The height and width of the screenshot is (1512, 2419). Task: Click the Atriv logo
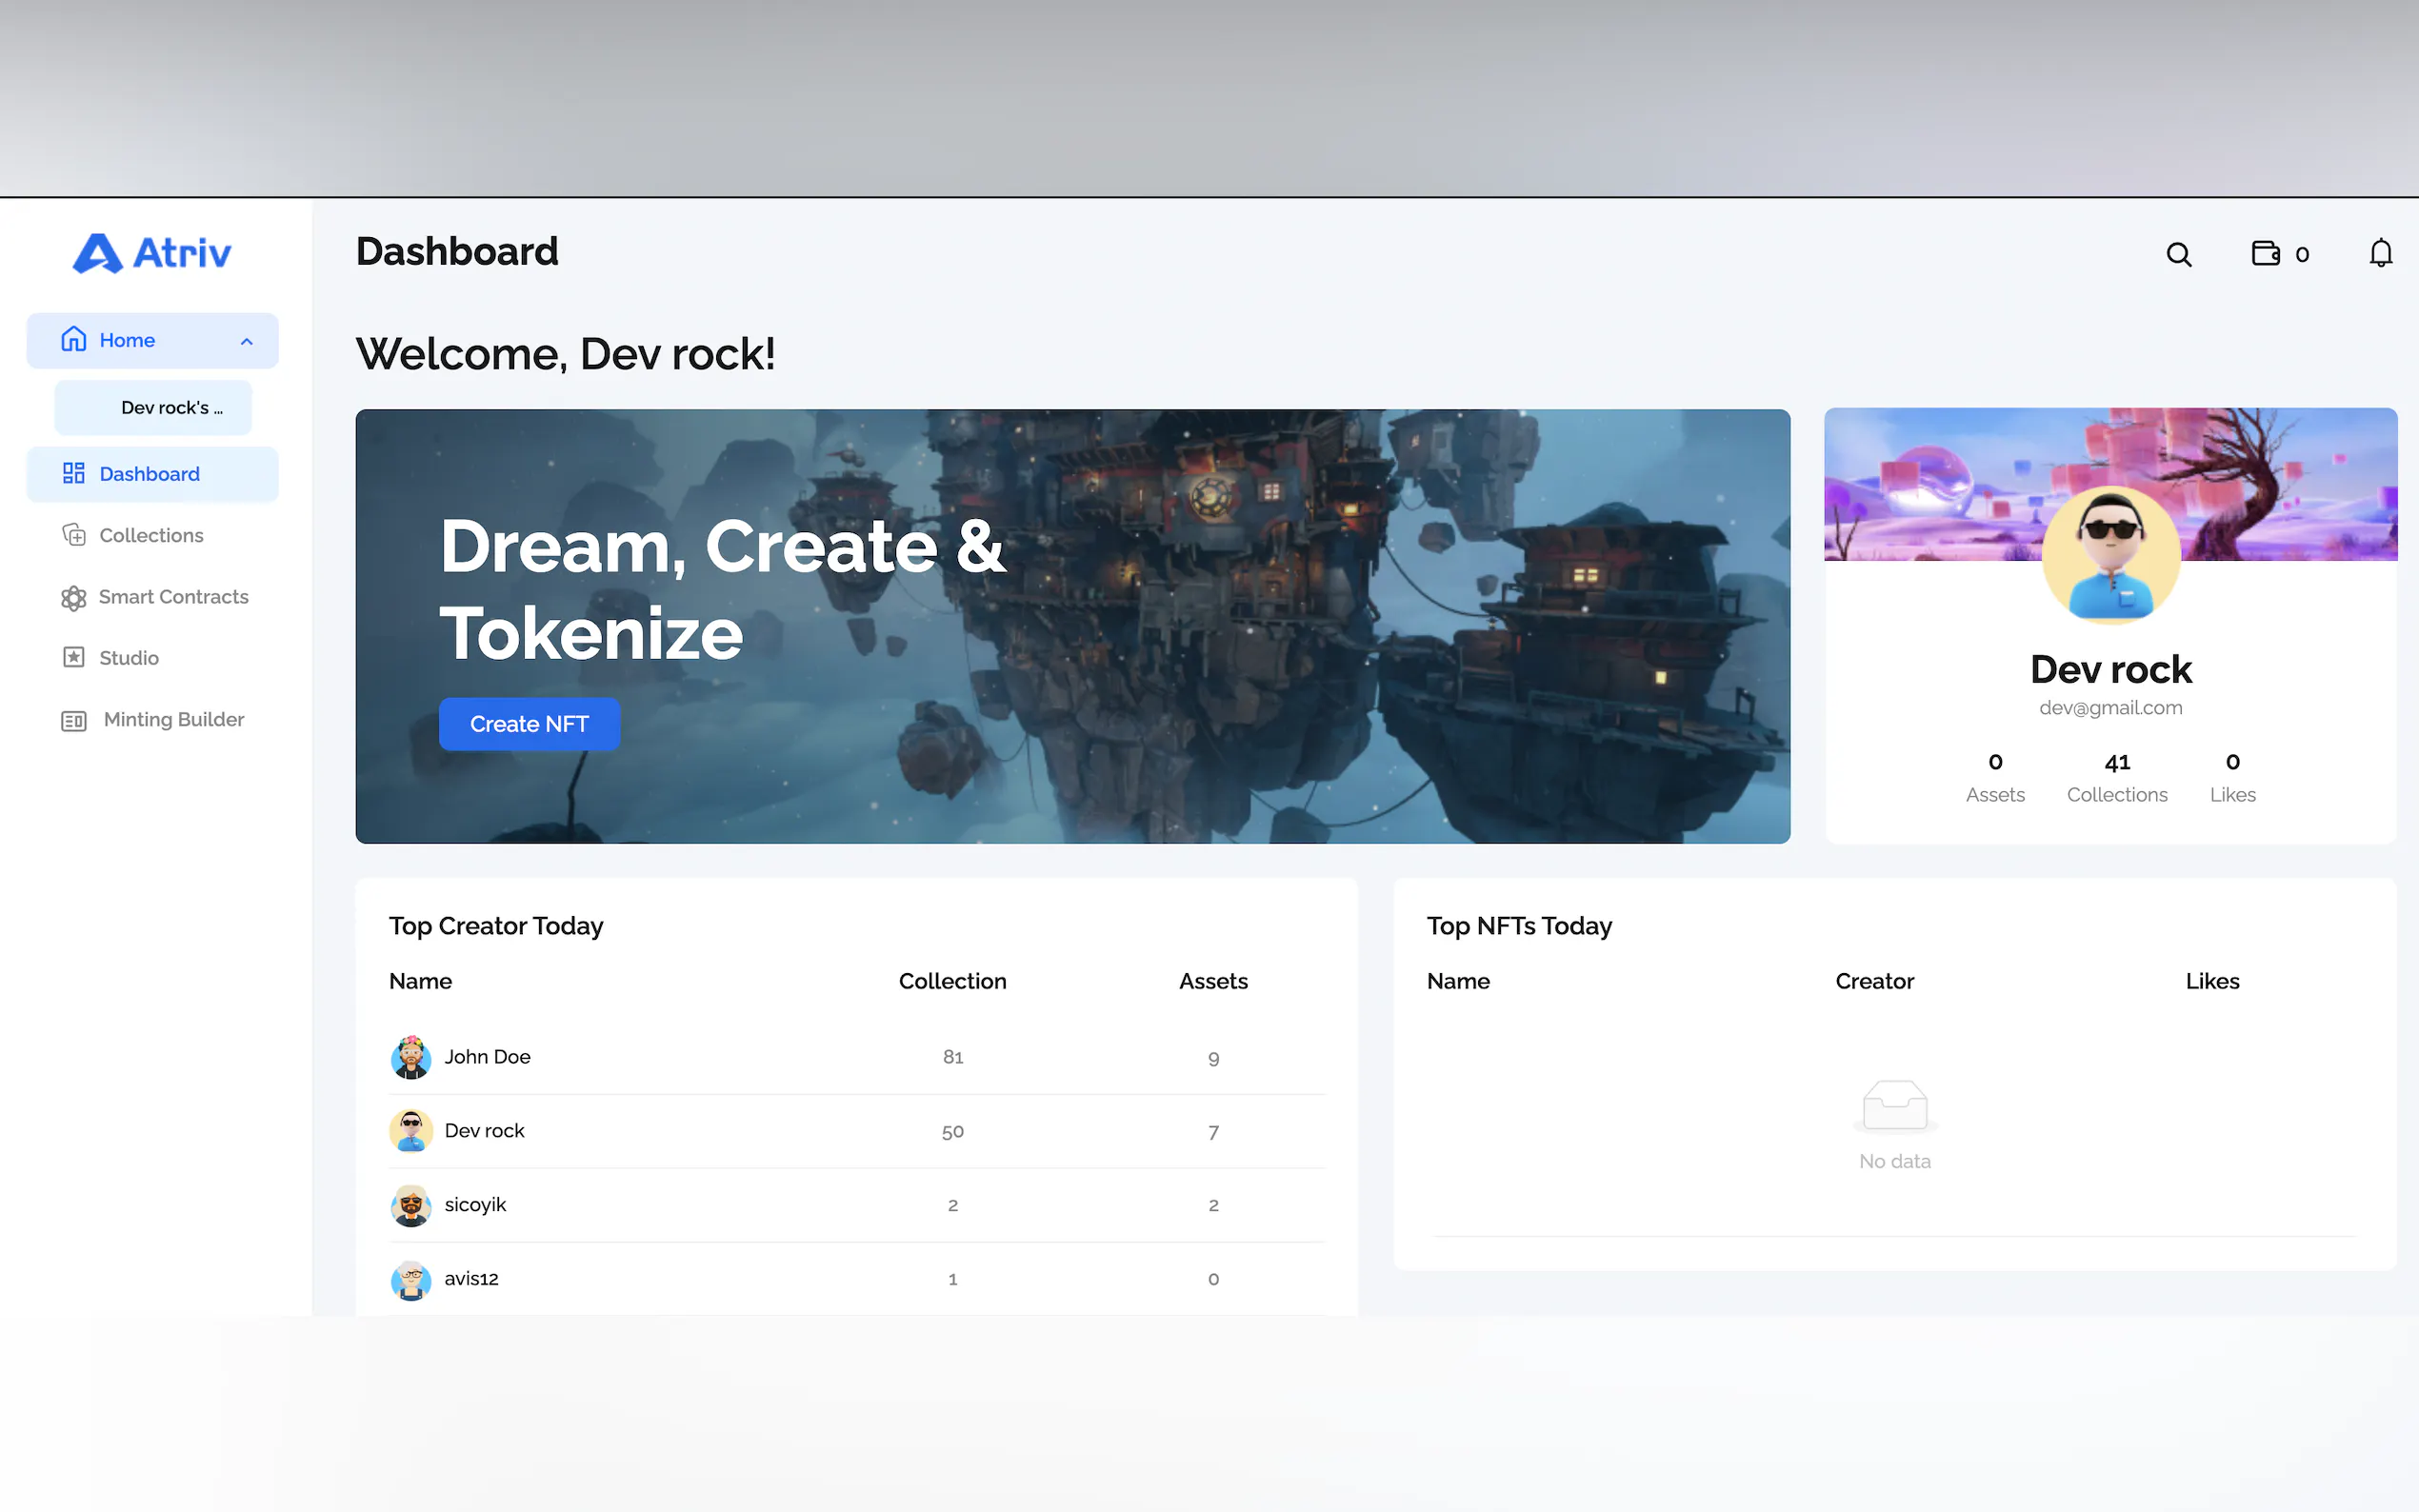pyautogui.click(x=152, y=253)
